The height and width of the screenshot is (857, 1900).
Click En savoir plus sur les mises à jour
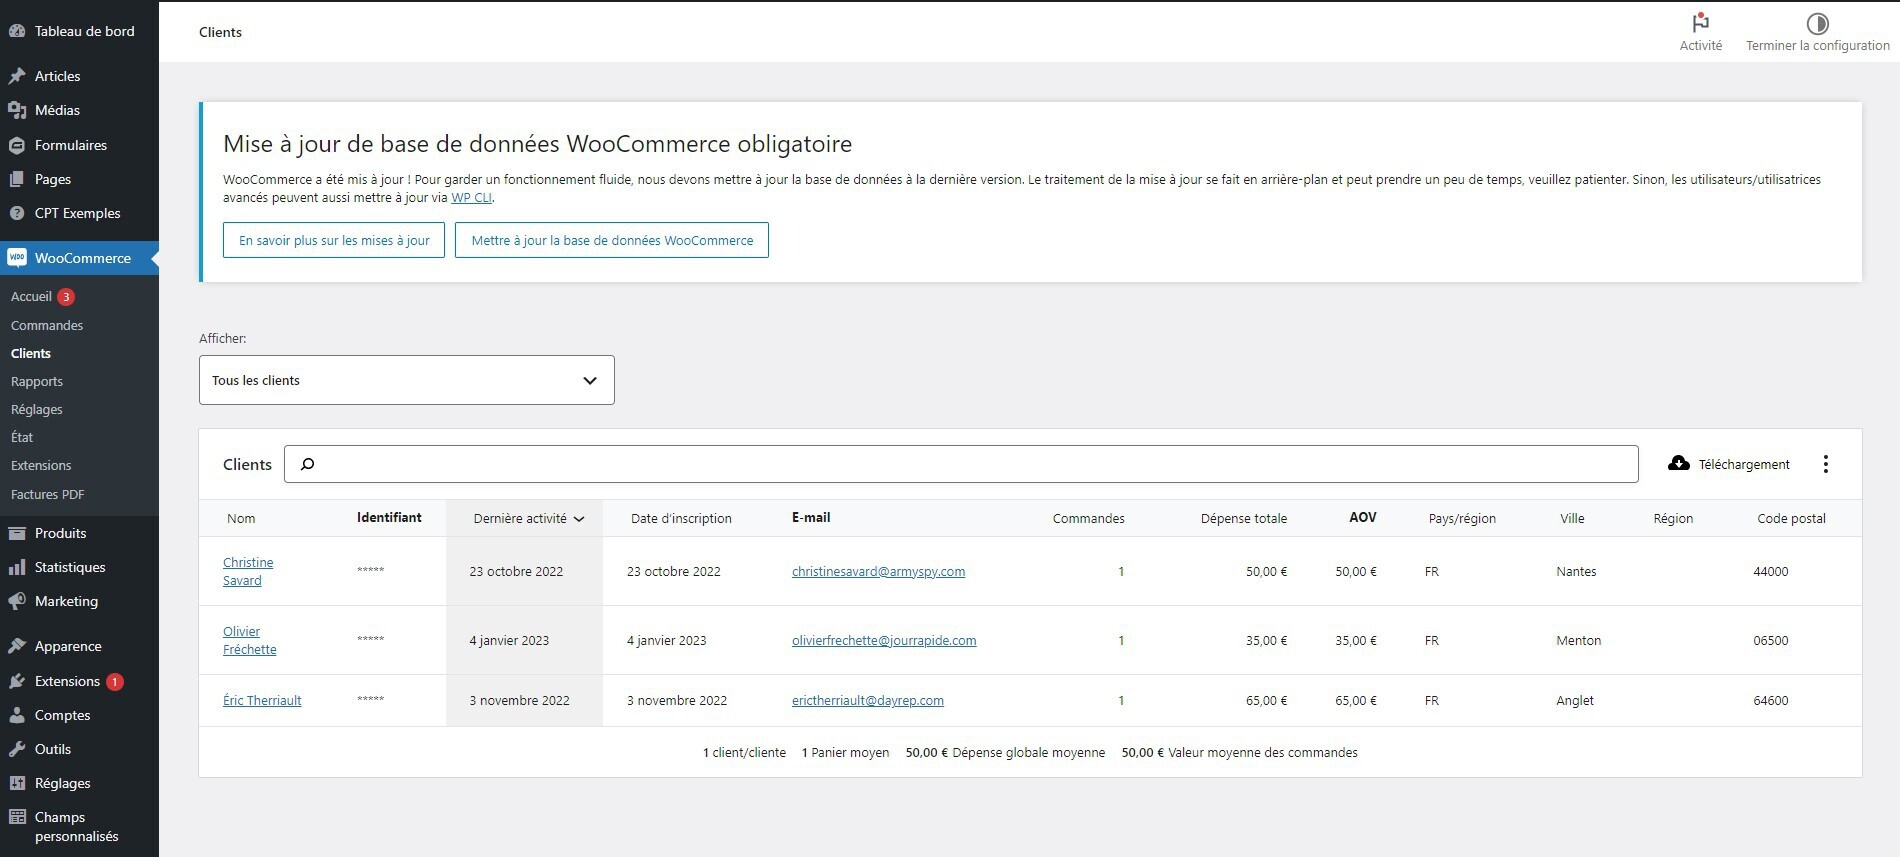334,240
